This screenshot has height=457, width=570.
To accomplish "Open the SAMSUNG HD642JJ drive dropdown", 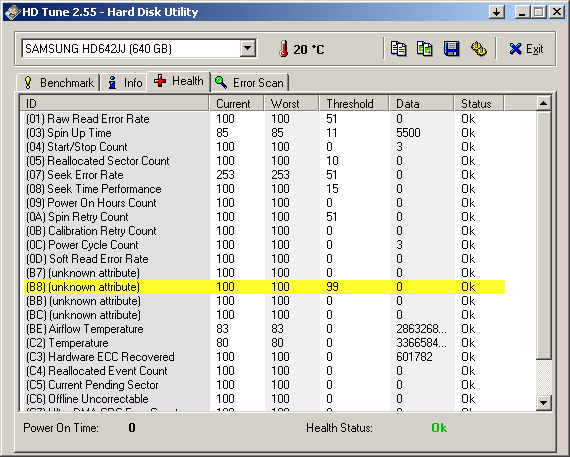I will 139,48.
